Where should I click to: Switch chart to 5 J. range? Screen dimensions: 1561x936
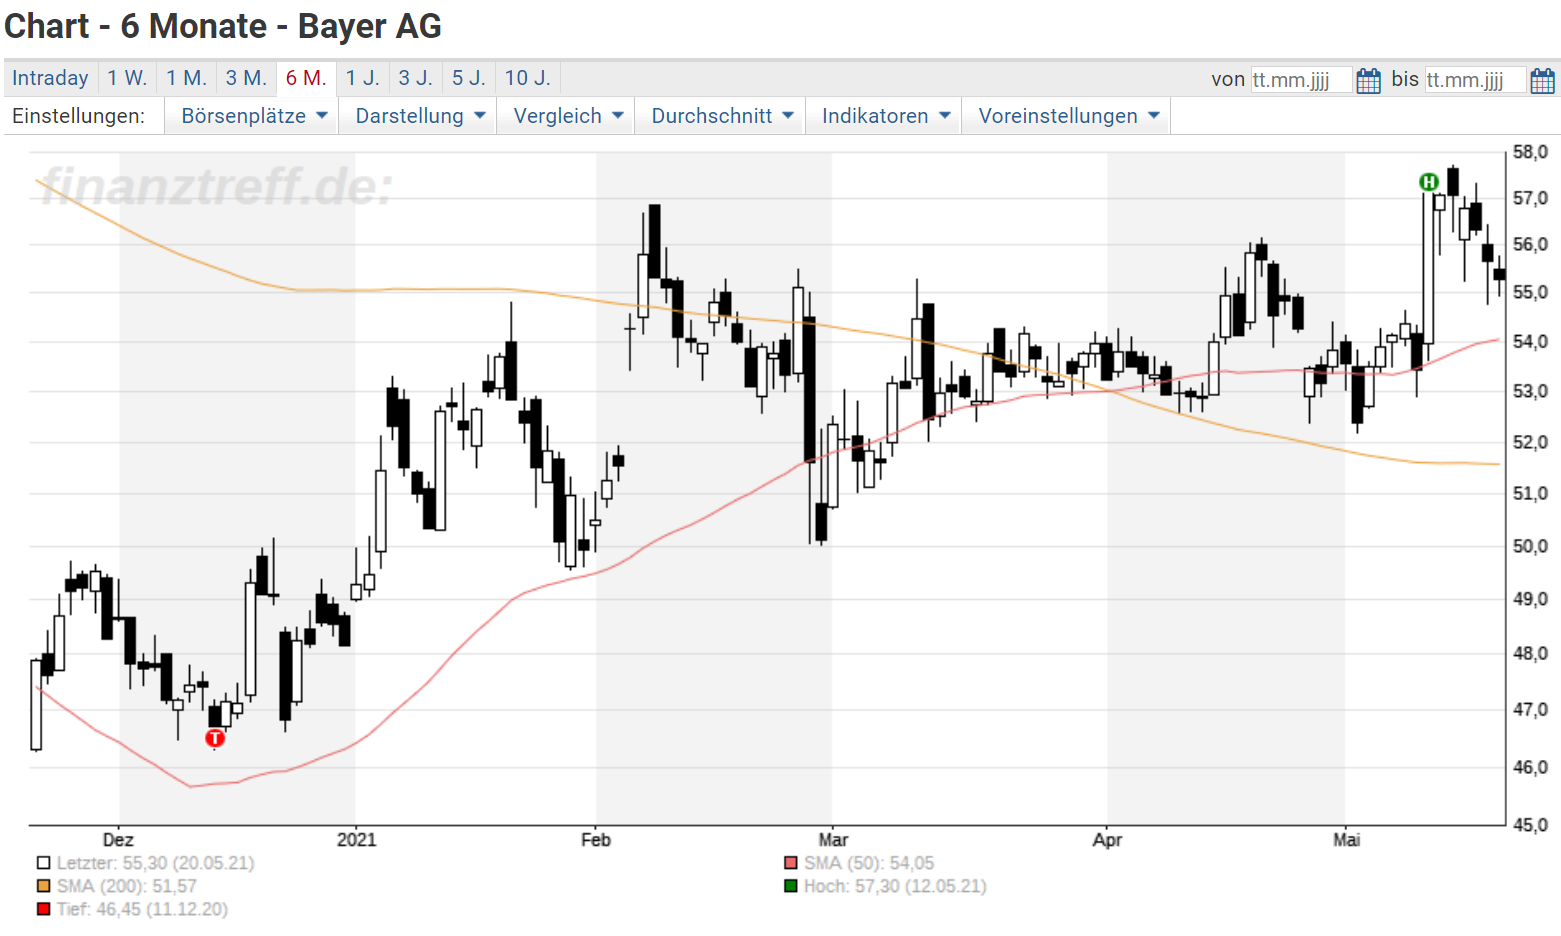pyautogui.click(x=468, y=78)
